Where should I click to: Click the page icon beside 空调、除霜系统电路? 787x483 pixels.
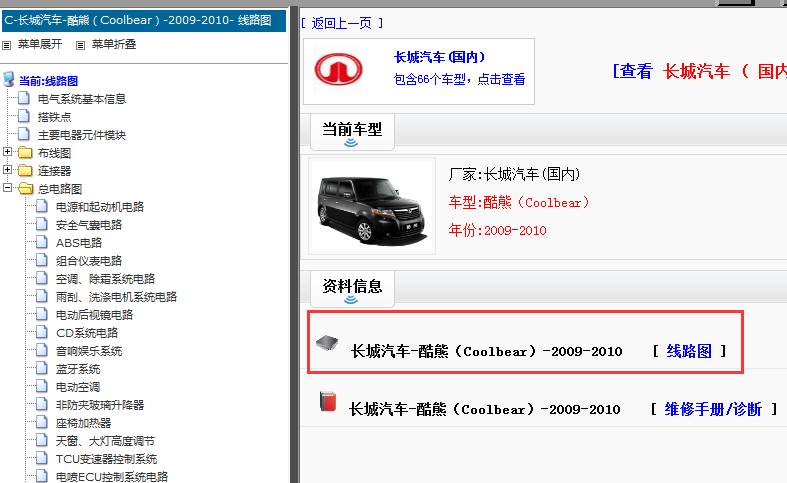click(42, 279)
